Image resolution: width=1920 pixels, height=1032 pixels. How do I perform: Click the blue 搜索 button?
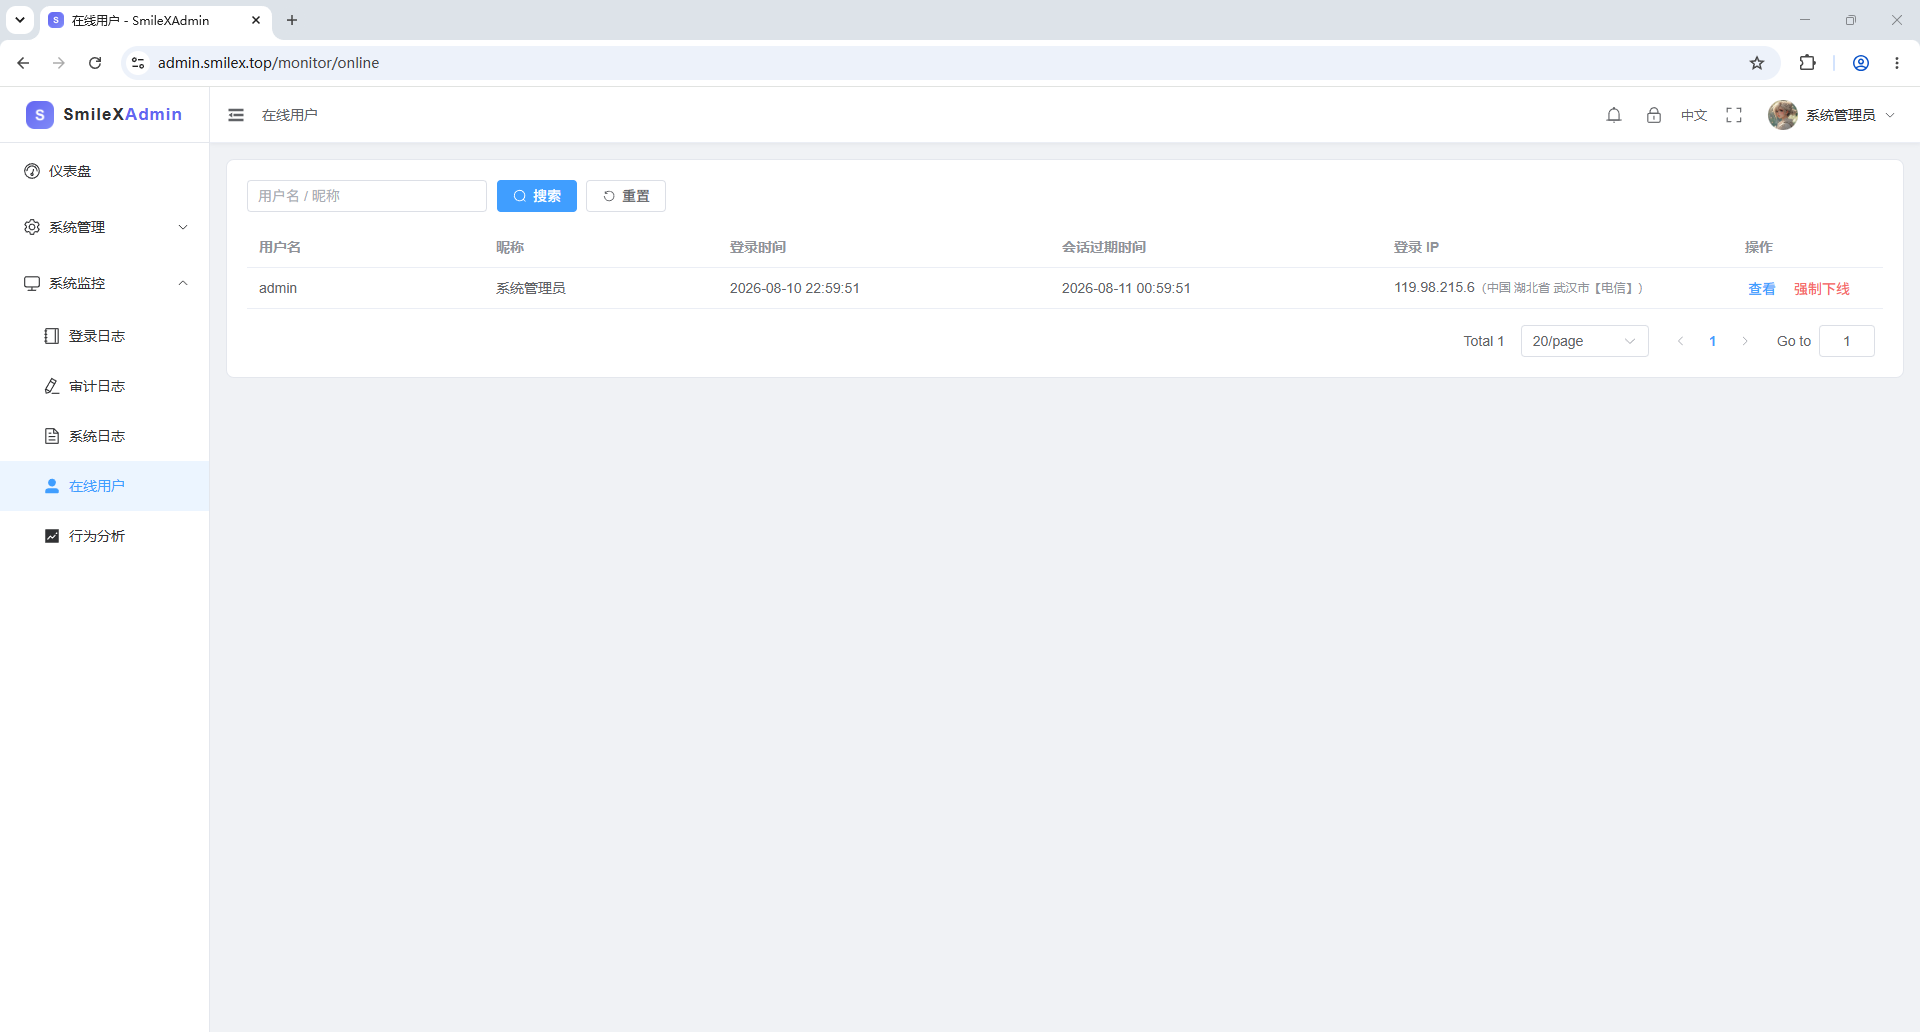click(537, 196)
